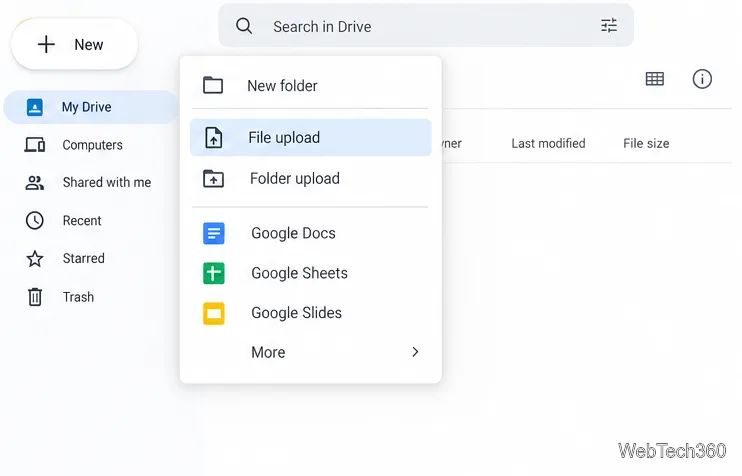Focus the Search in Drive field
This screenshot has height=476, width=742.
[426, 26]
